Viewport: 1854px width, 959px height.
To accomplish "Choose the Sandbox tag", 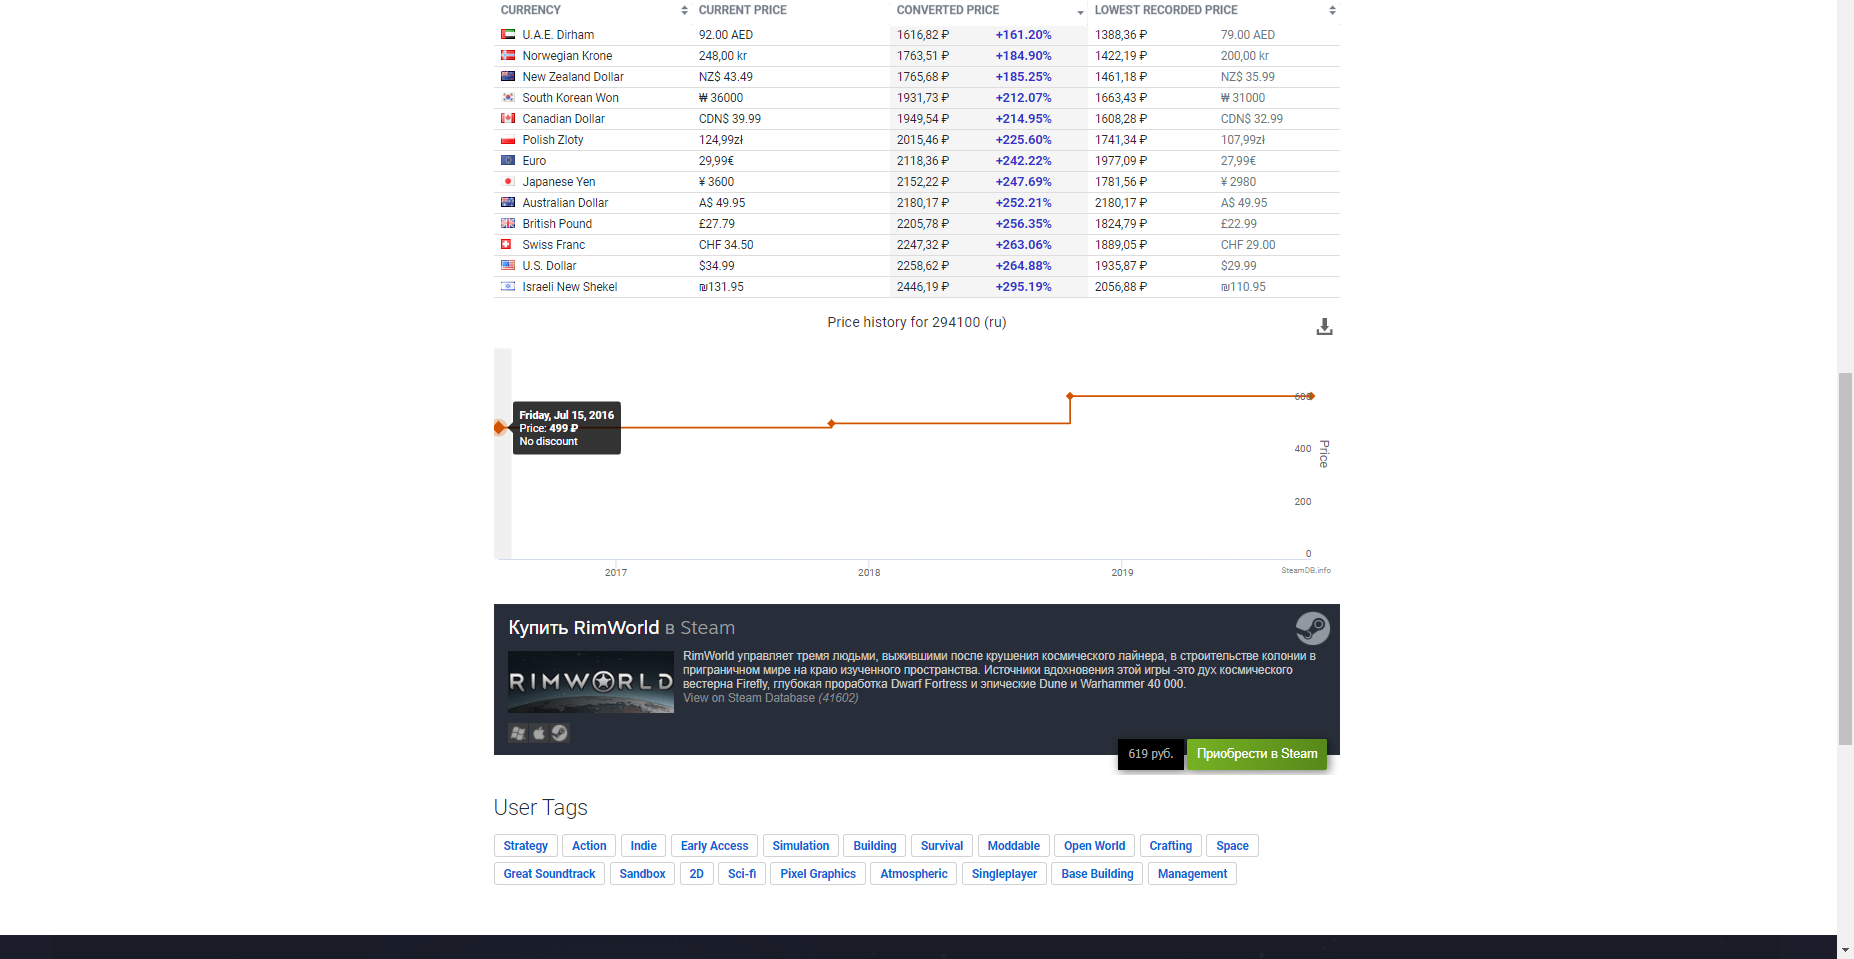I will [x=642, y=874].
